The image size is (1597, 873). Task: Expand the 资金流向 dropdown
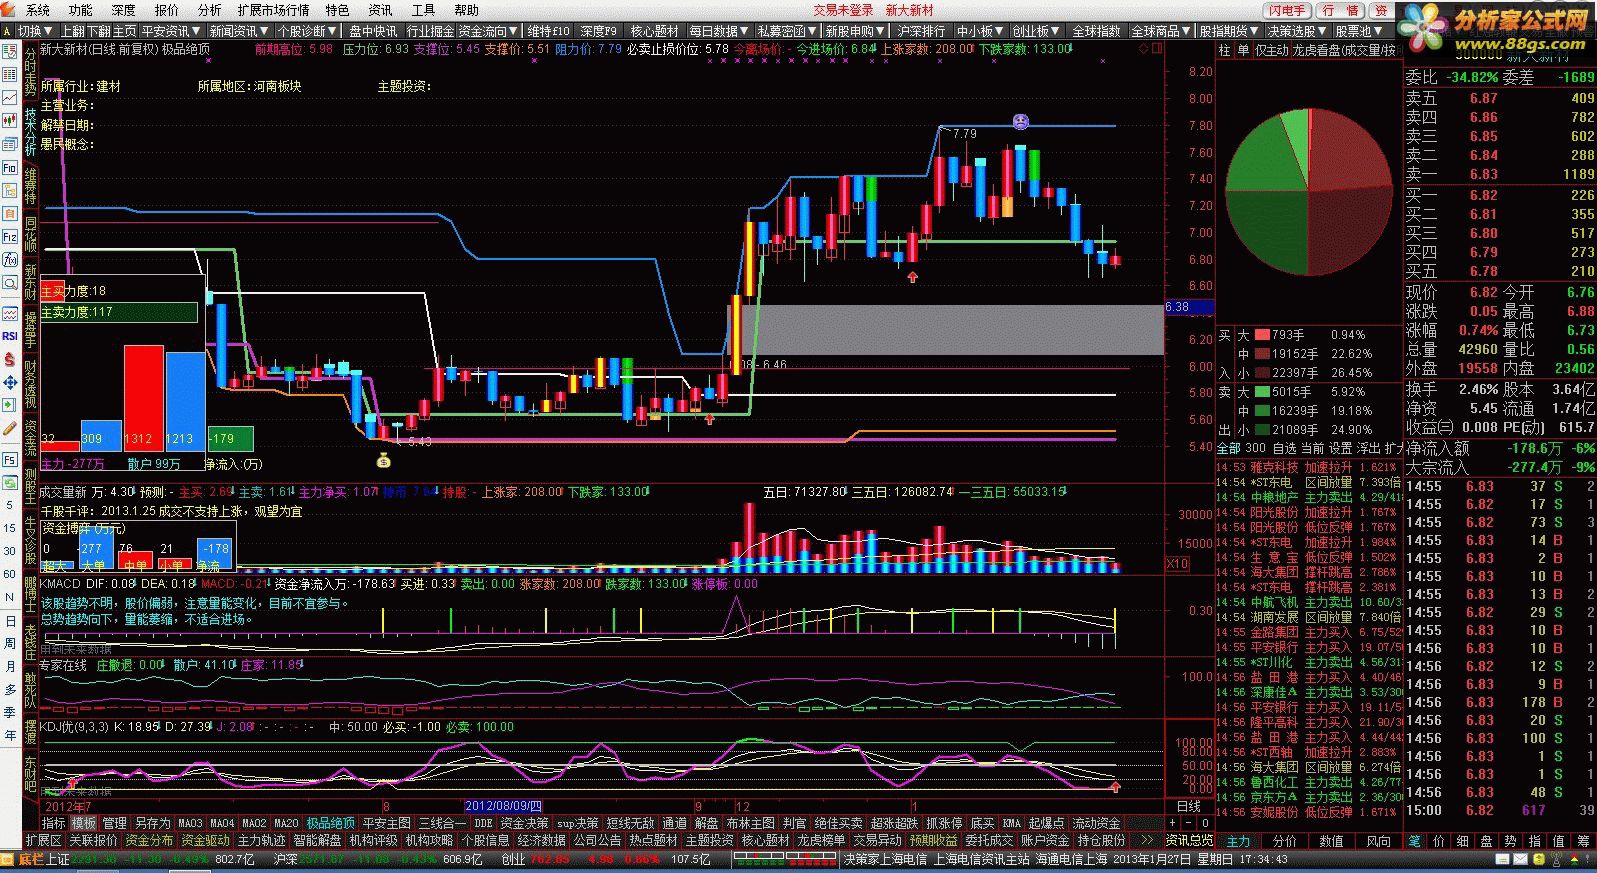click(x=489, y=31)
